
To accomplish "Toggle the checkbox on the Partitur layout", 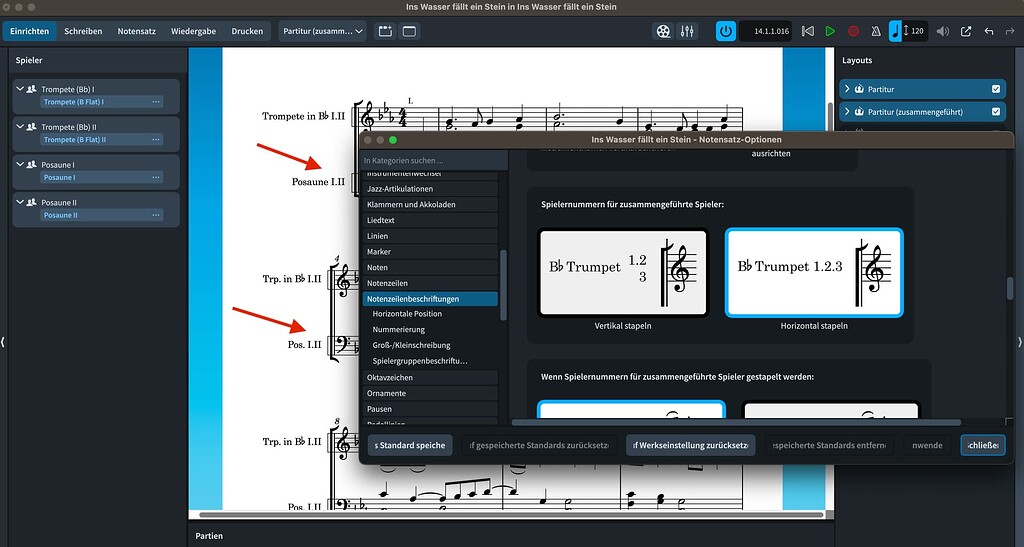I will 996,89.
